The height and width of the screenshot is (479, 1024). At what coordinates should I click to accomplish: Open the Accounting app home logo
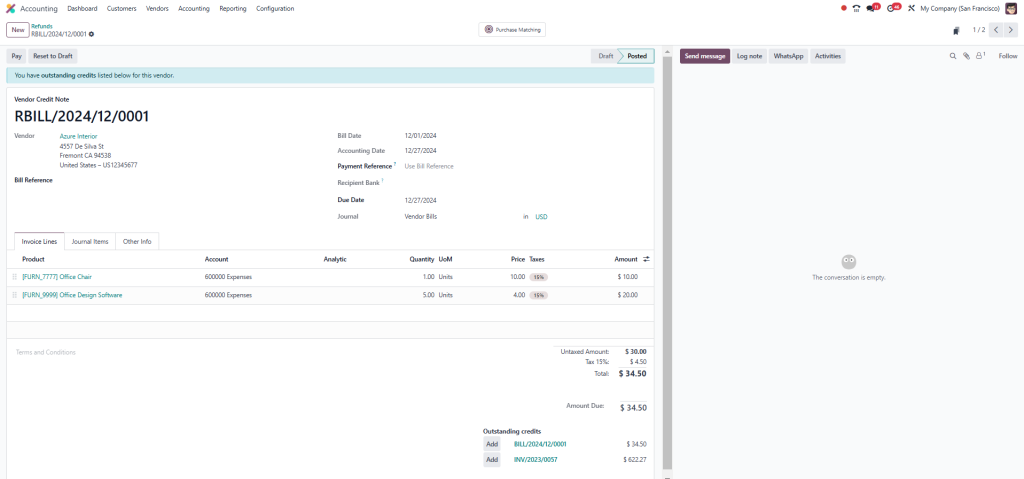click(x=10, y=8)
